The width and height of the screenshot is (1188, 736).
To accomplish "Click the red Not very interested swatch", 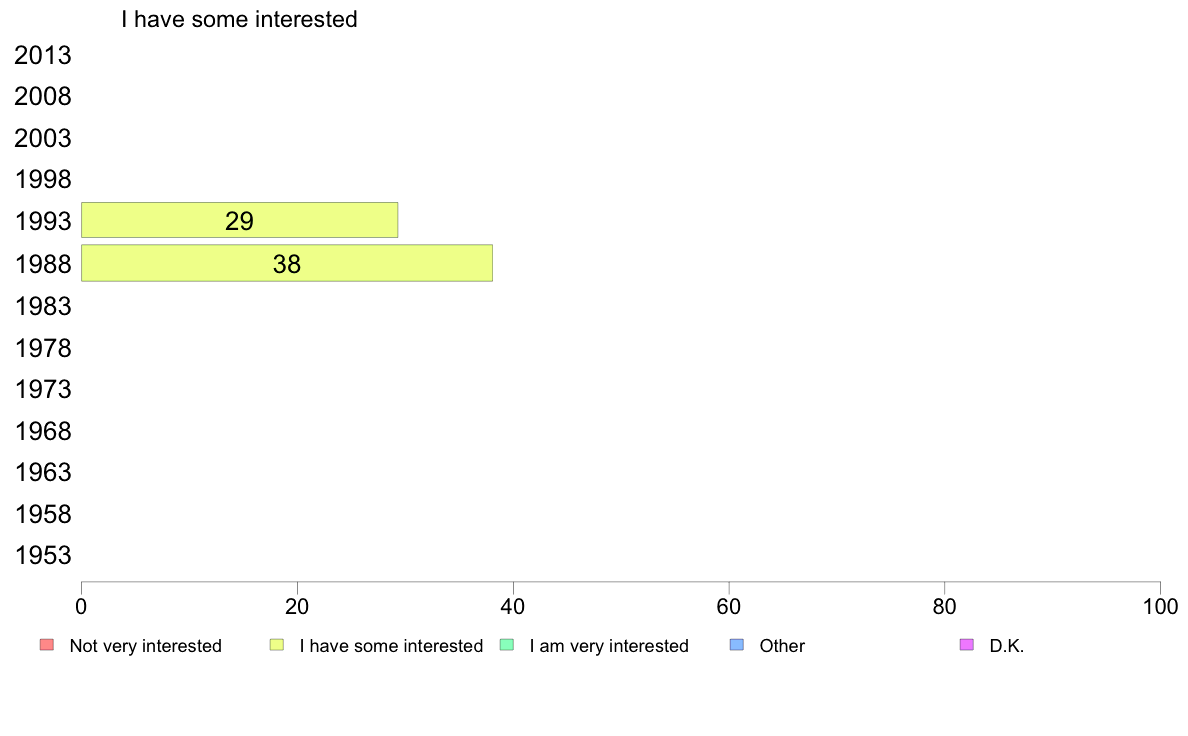I will (x=47, y=644).
